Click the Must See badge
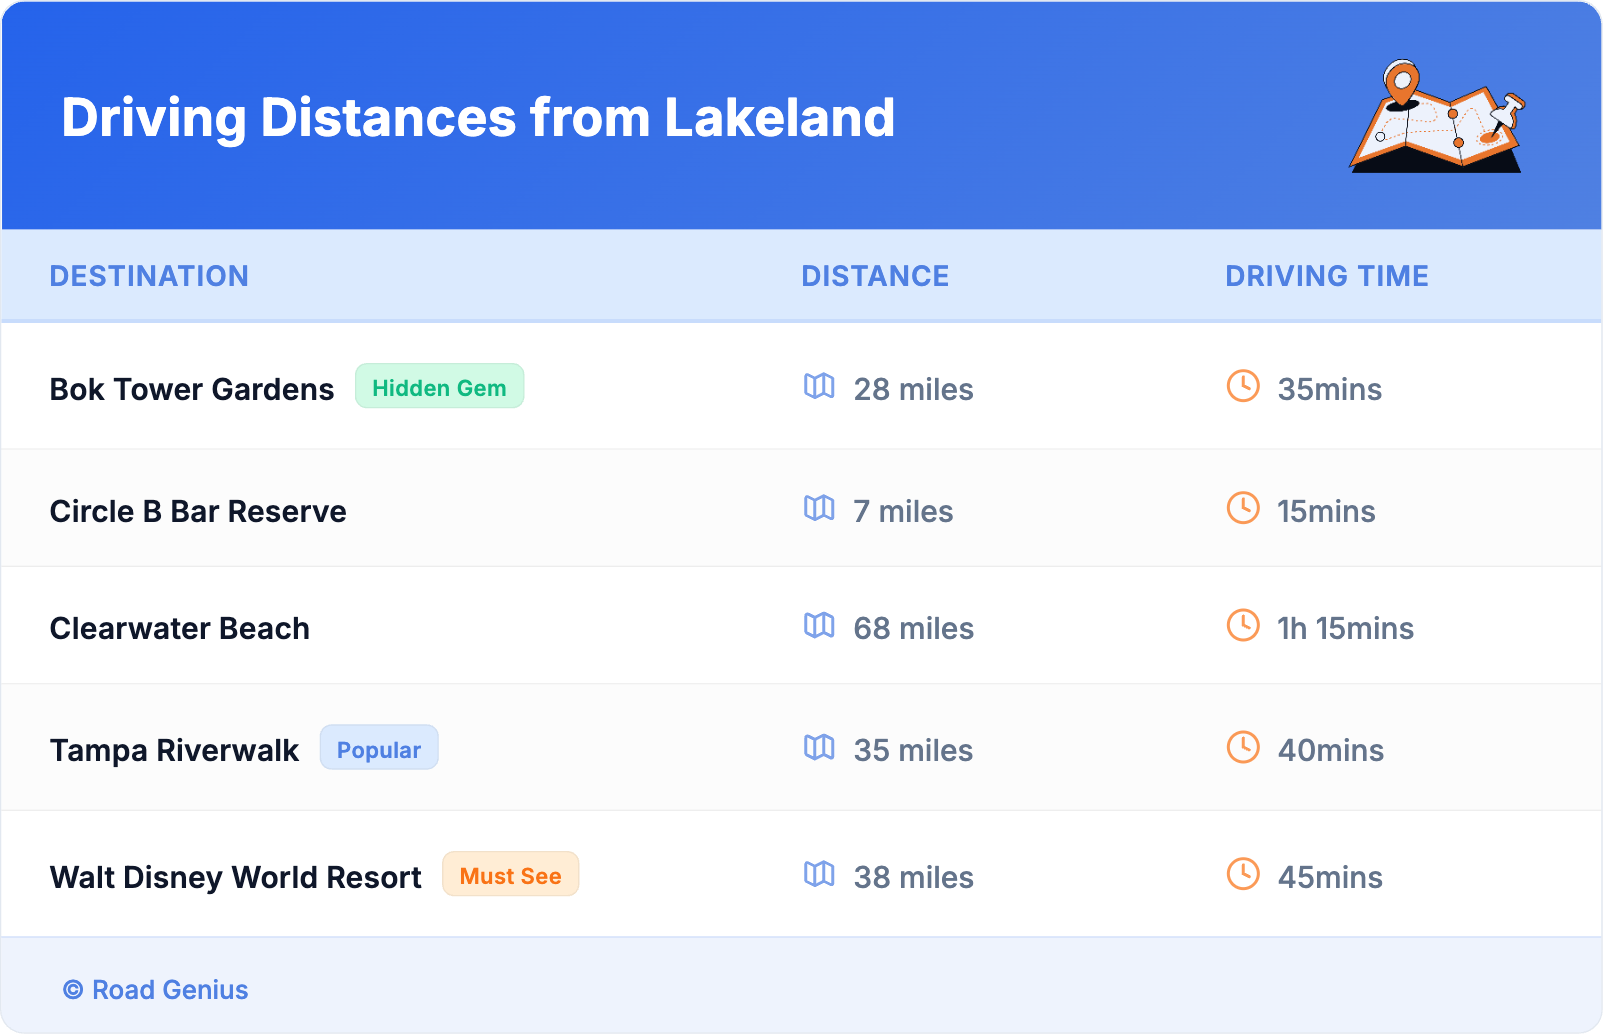1604x1034 pixels. pyautogui.click(x=510, y=875)
